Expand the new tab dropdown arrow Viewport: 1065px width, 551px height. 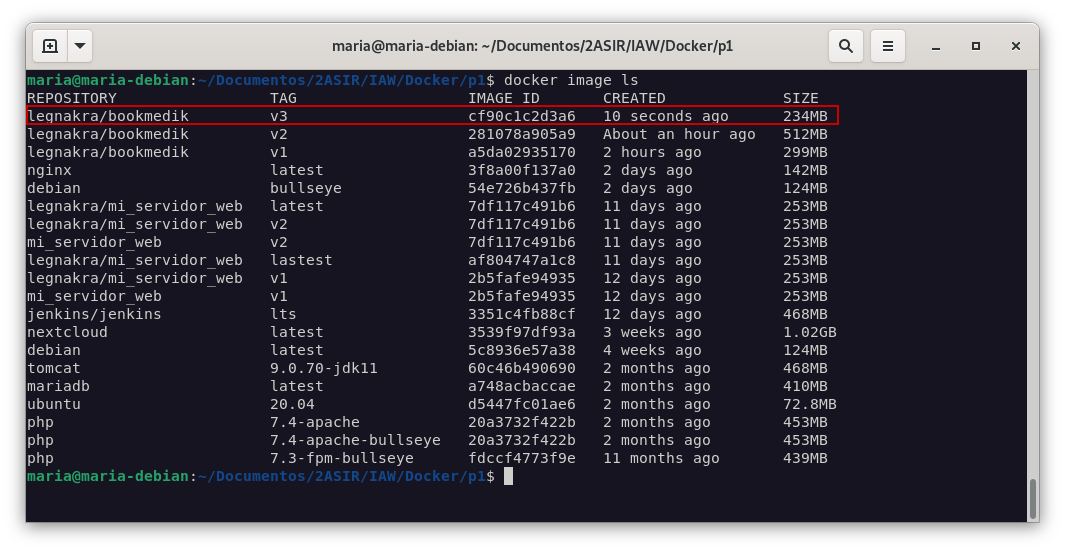pyautogui.click(x=80, y=46)
